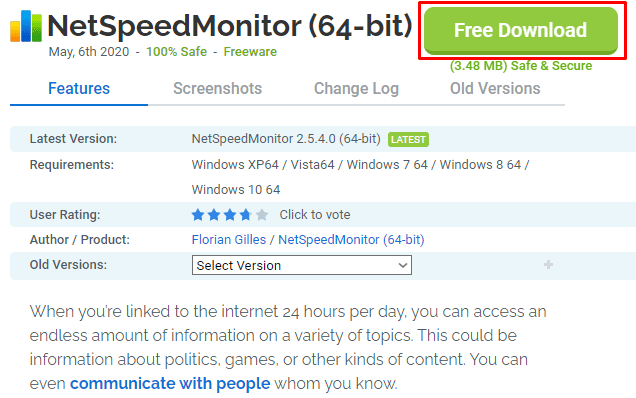Expand version list using dropdown chevron arrow
The image size is (636, 398).
[x=402, y=265]
